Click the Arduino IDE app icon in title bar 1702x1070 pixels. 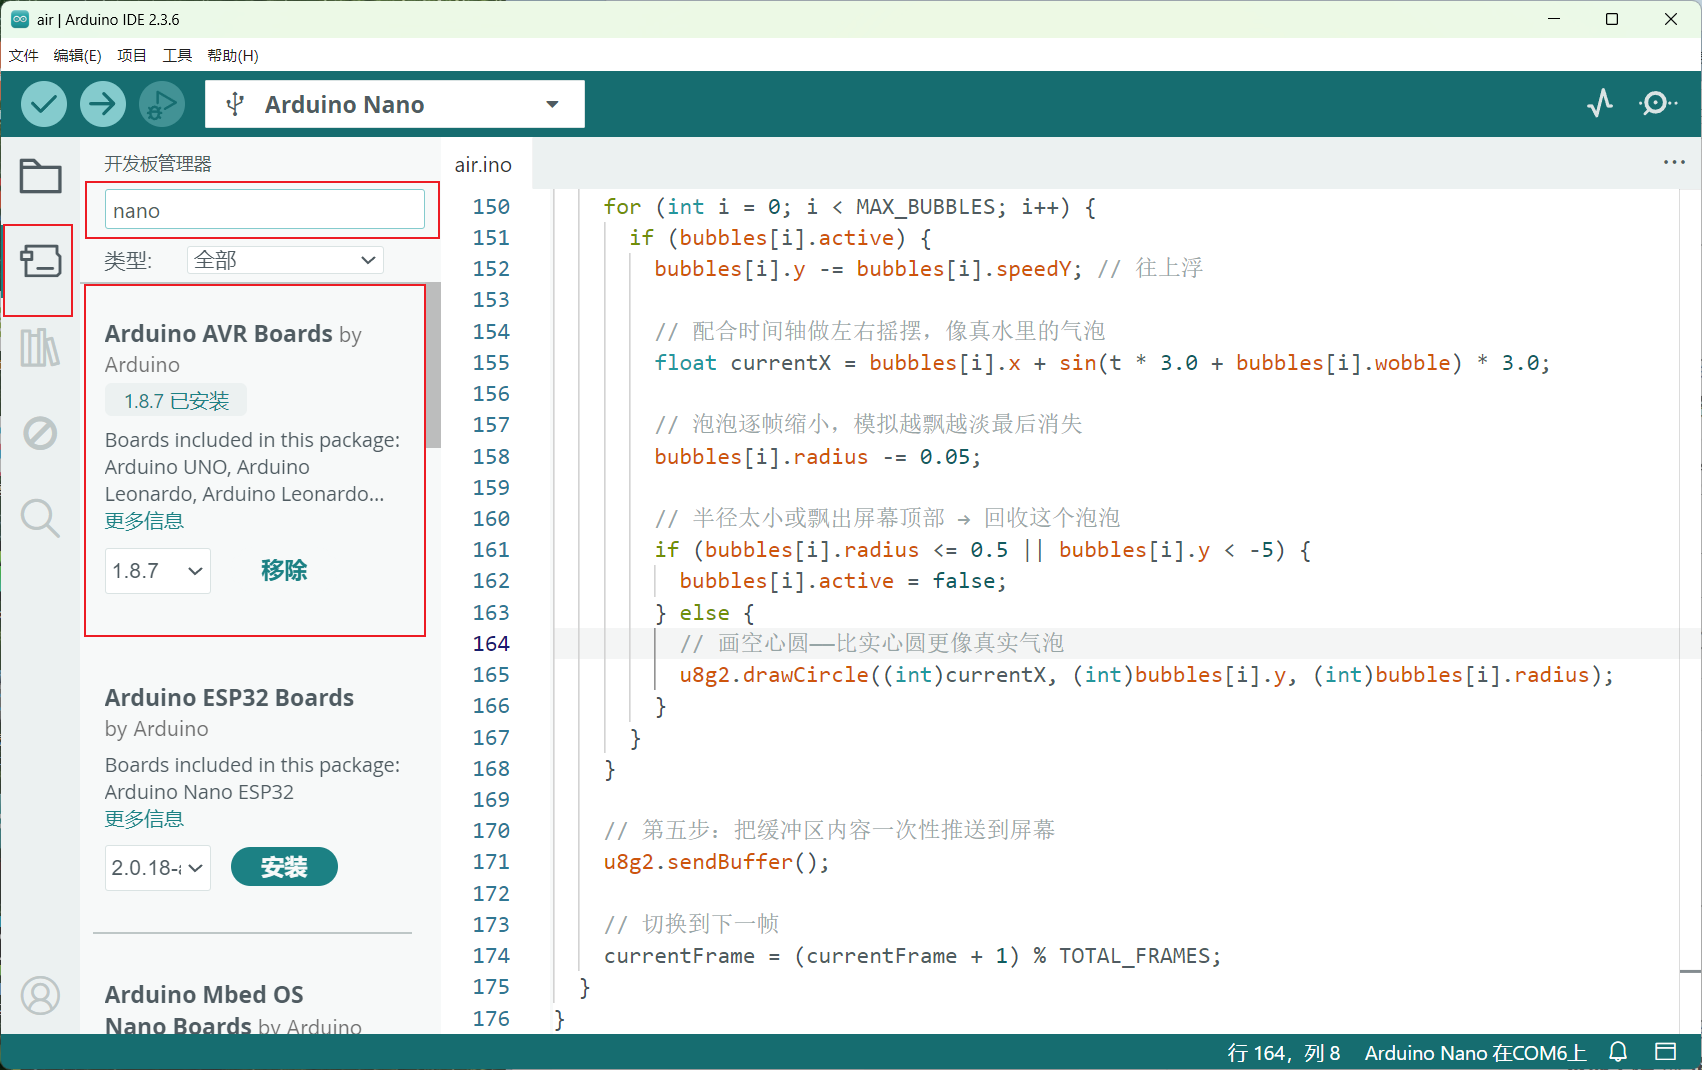point(20,19)
